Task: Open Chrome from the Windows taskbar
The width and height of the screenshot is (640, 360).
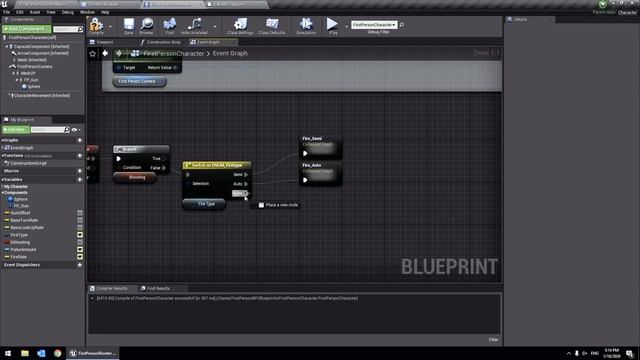Action: coord(57,353)
